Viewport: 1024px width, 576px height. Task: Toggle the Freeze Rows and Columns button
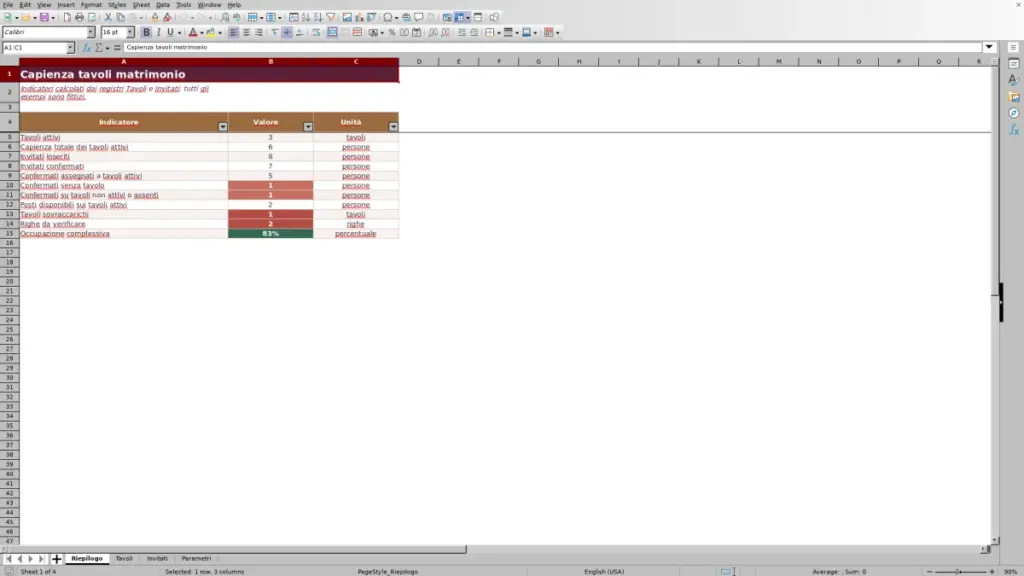(460, 18)
